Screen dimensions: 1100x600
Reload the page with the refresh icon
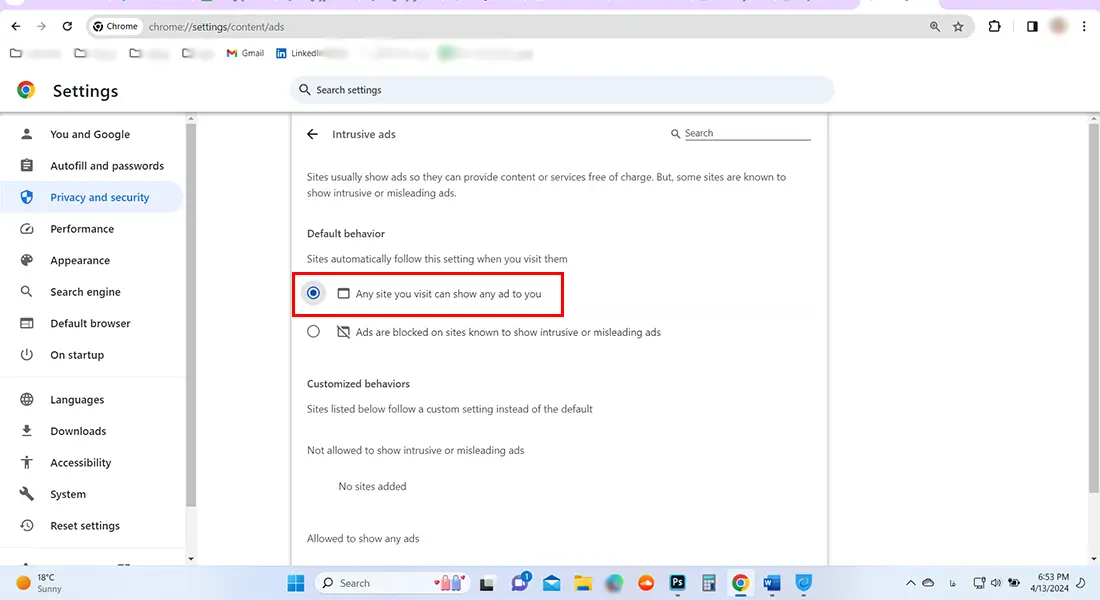tap(67, 27)
